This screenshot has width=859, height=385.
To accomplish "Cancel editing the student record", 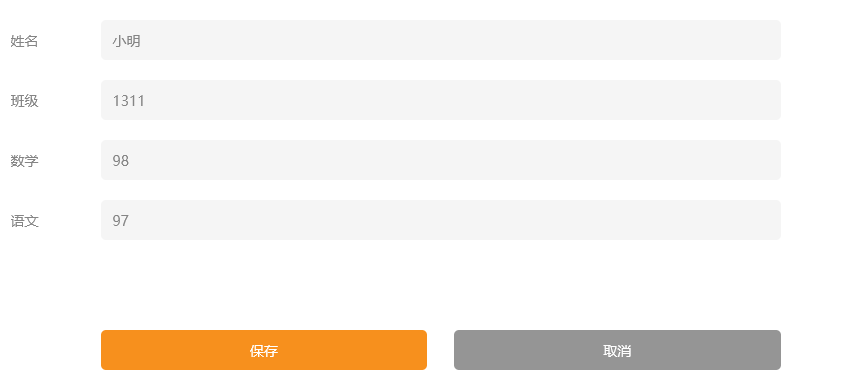I will click(x=617, y=350).
